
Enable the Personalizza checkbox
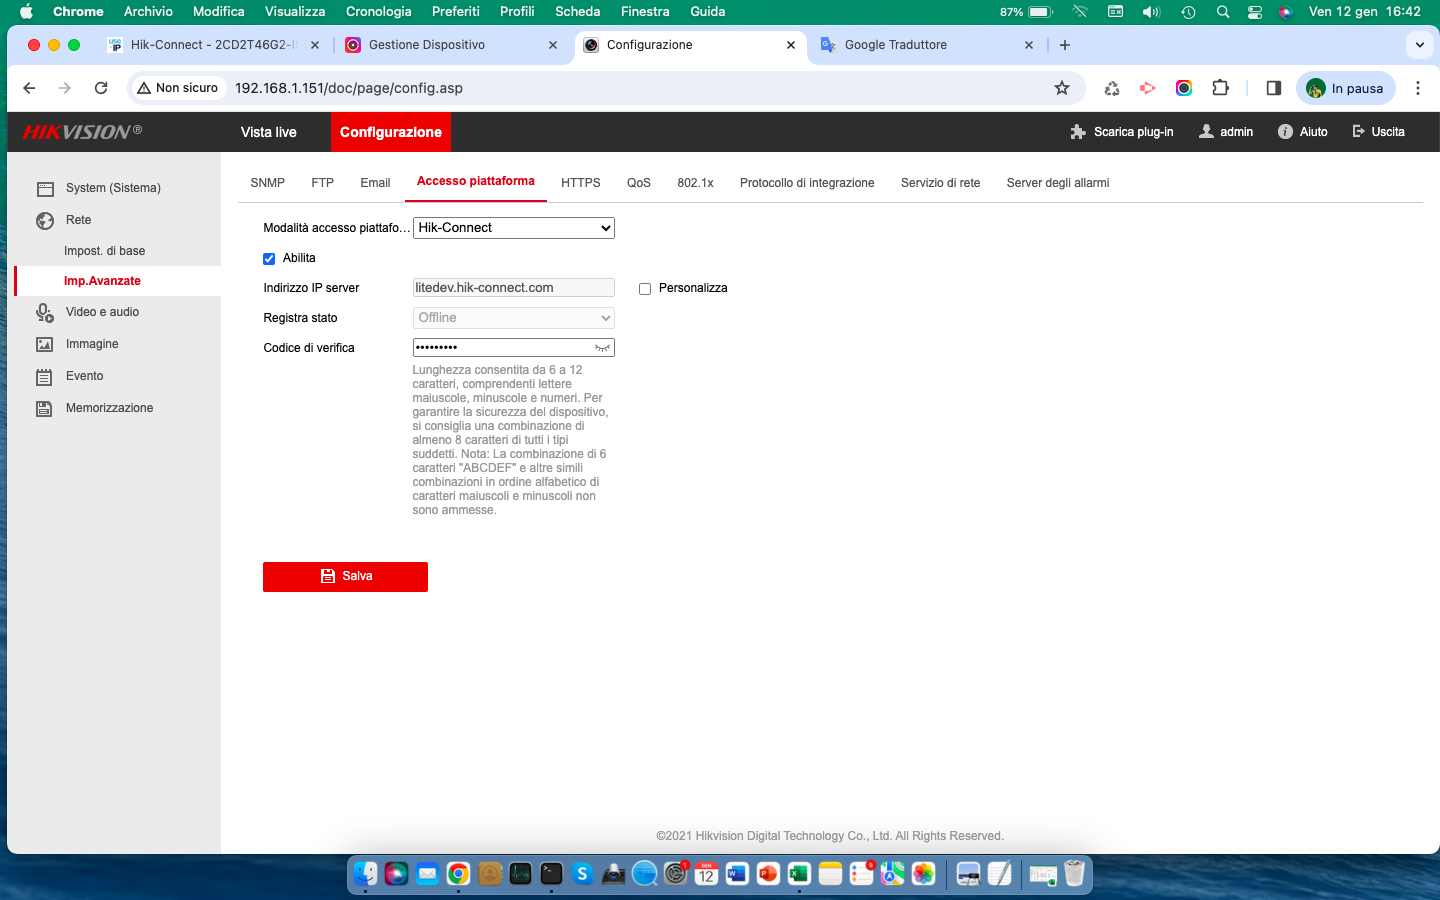(645, 289)
